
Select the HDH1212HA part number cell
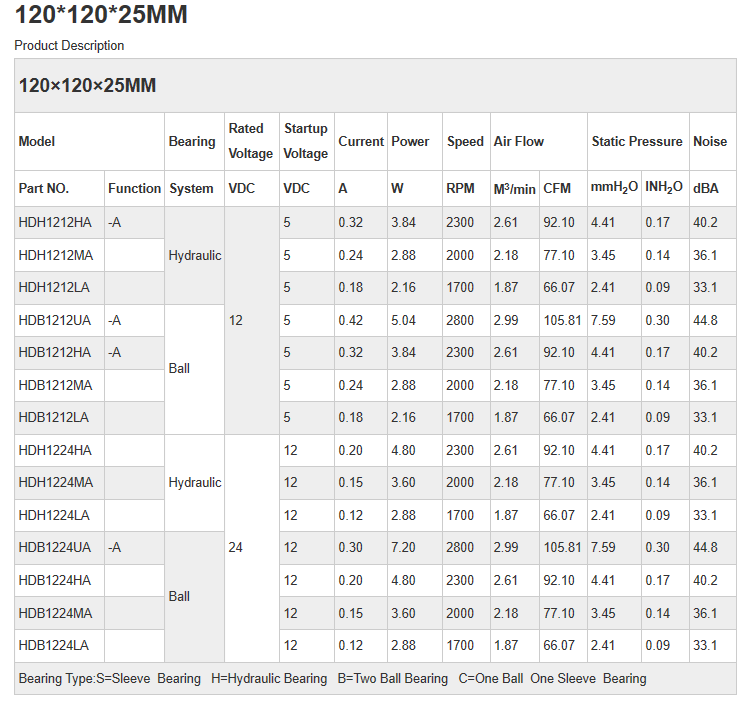coord(55,222)
